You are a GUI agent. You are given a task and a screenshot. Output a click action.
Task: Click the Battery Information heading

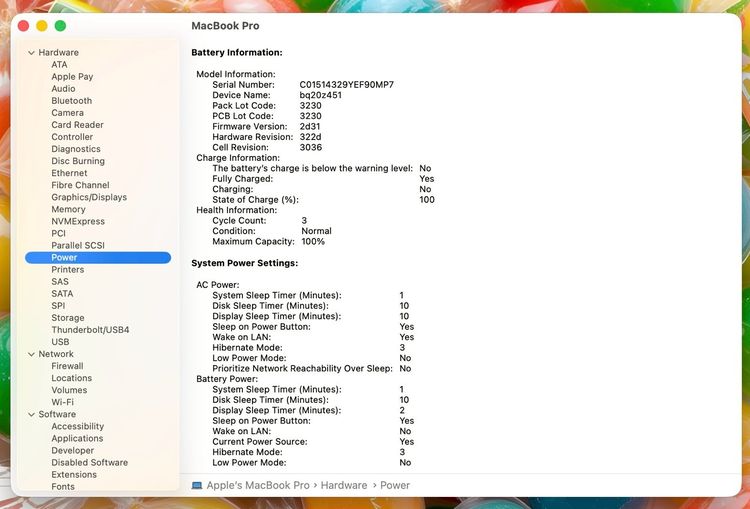point(237,53)
